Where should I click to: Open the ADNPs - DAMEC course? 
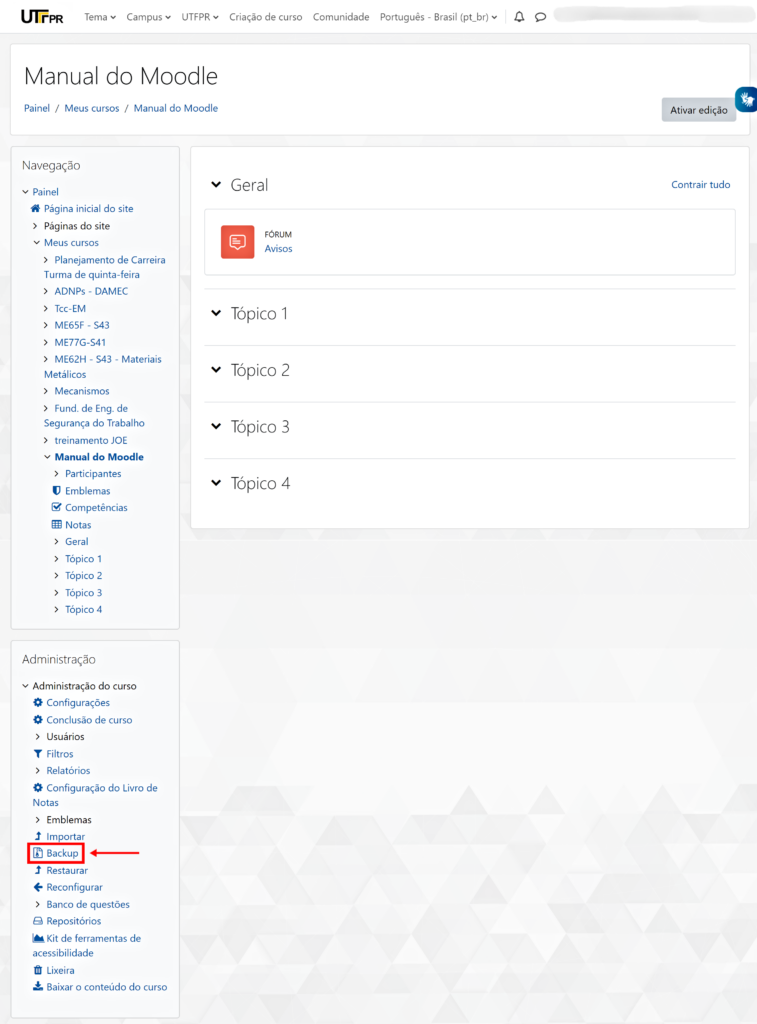point(91,291)
